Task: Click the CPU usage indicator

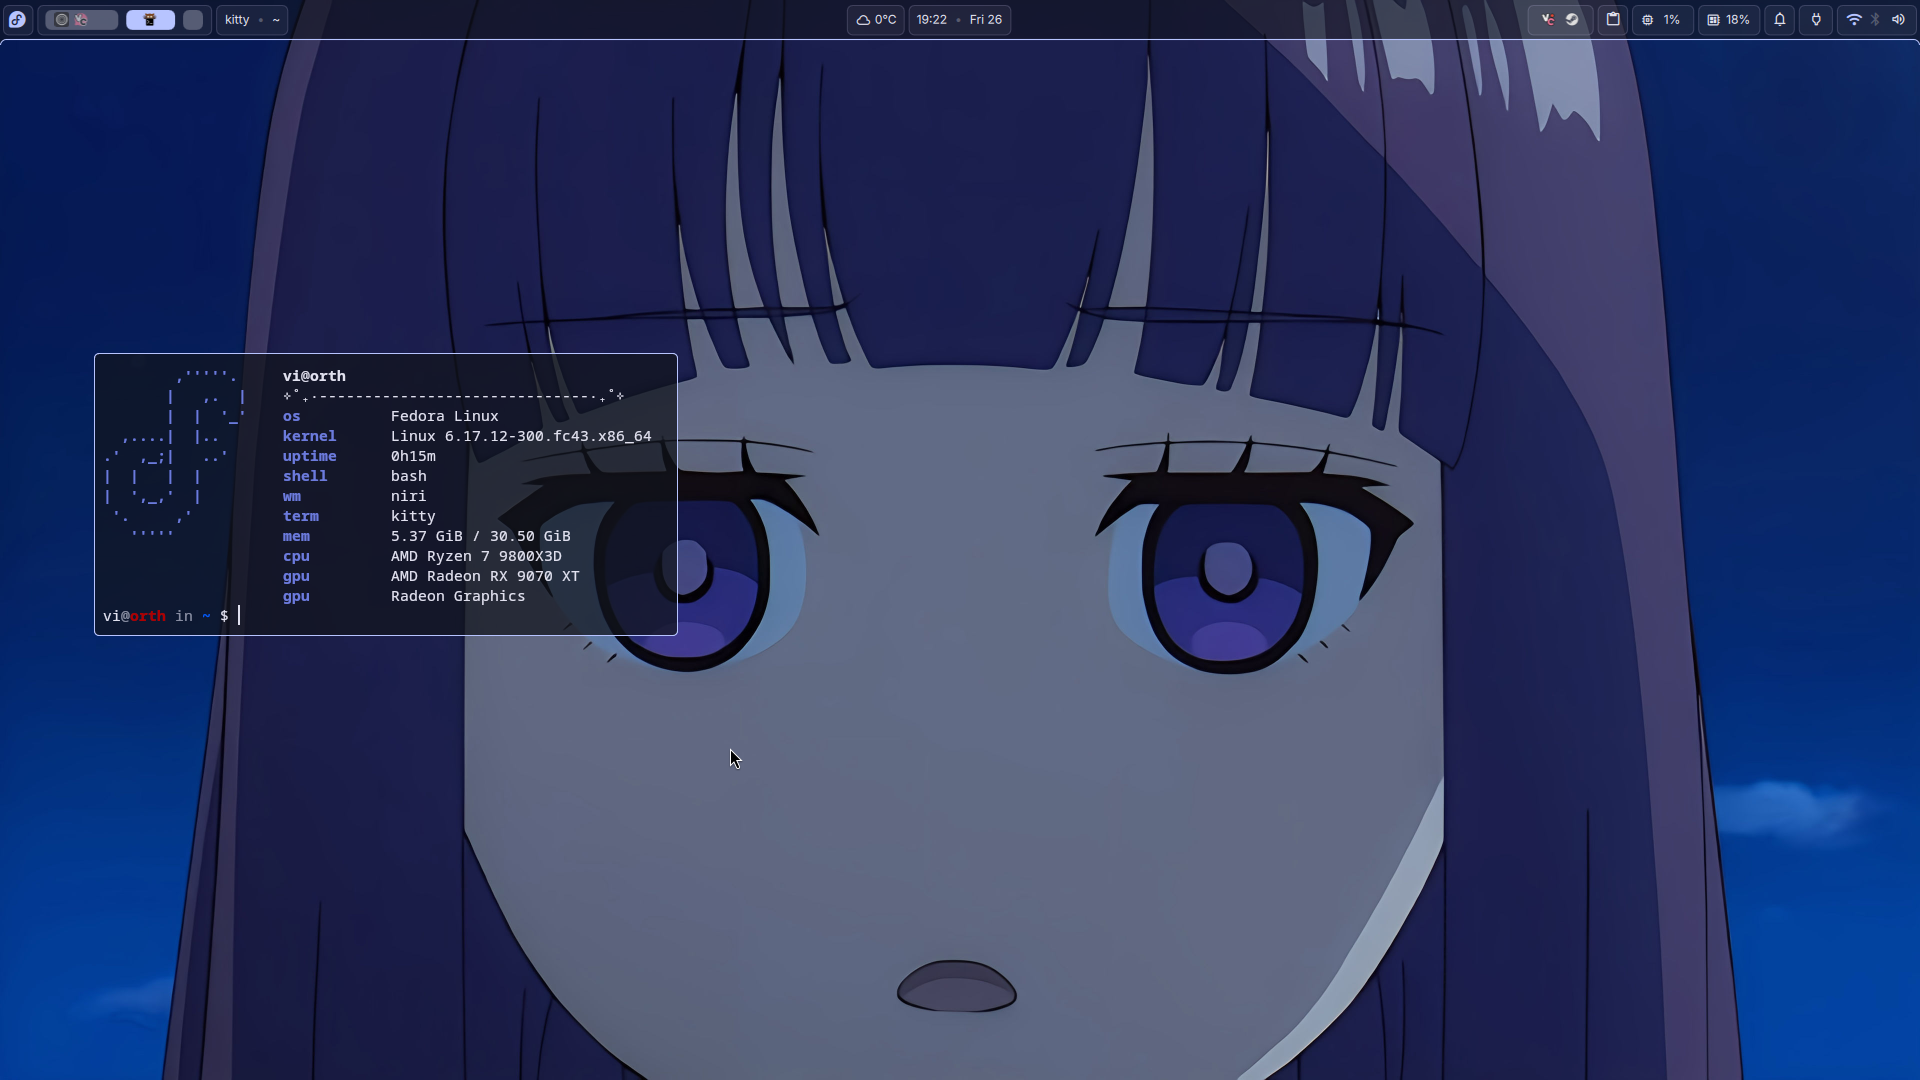Action: click(1661, 19)
